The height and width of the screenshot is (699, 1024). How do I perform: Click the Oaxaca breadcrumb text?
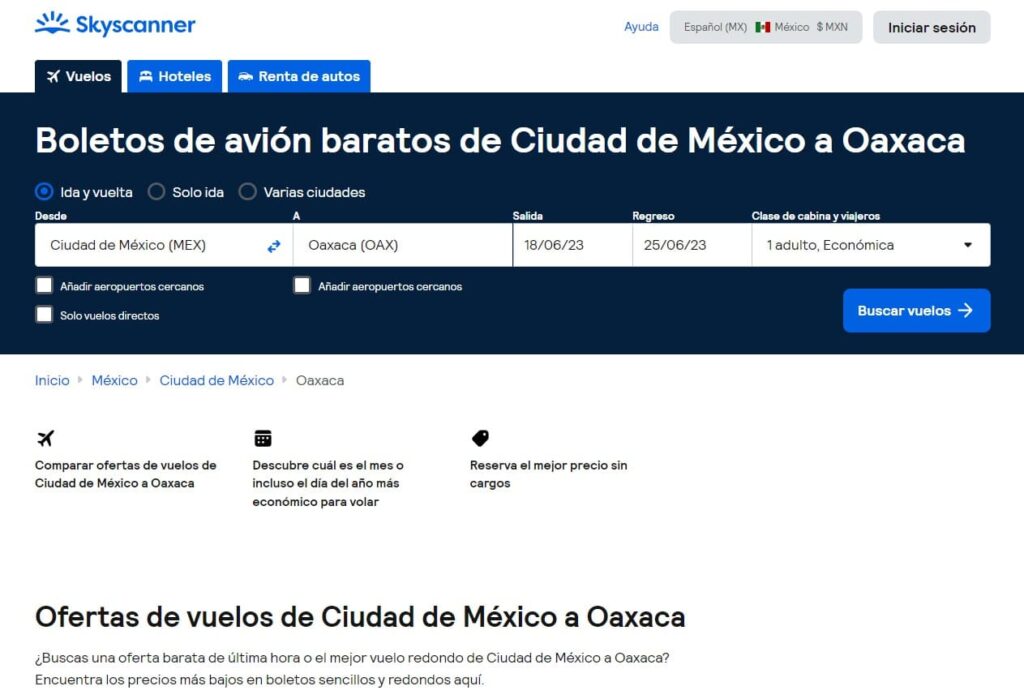pyautogui.click(x=320, y=380)
